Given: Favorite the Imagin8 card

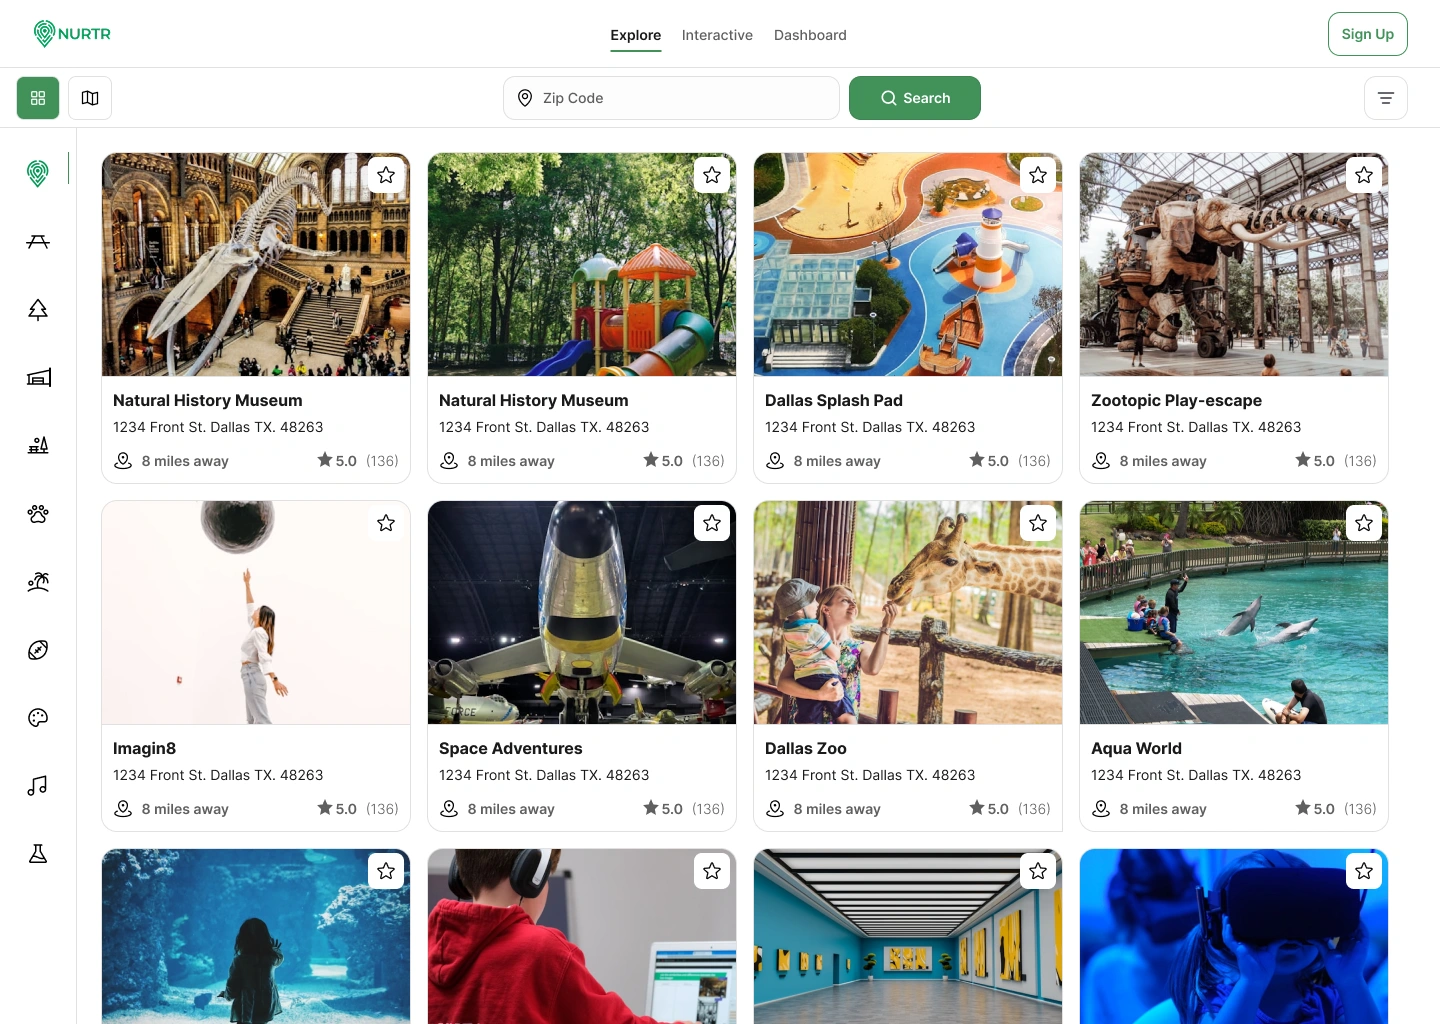Looking at the screenshot, I should click(x=386, y=523).
